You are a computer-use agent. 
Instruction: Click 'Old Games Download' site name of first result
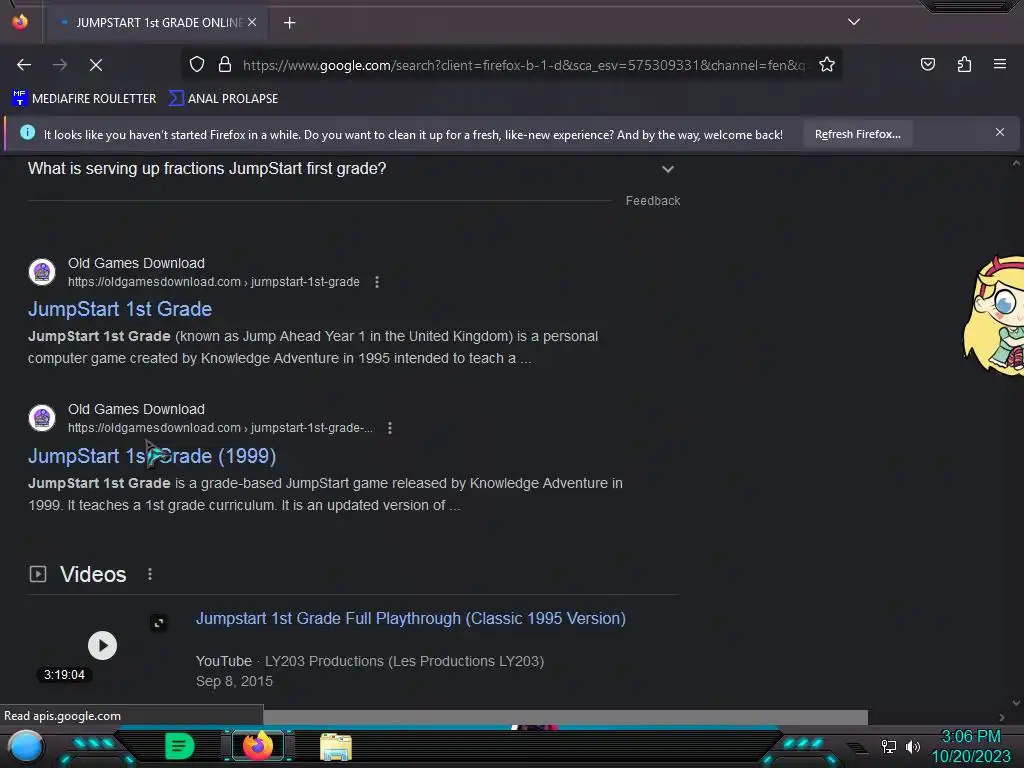[136, 263]
